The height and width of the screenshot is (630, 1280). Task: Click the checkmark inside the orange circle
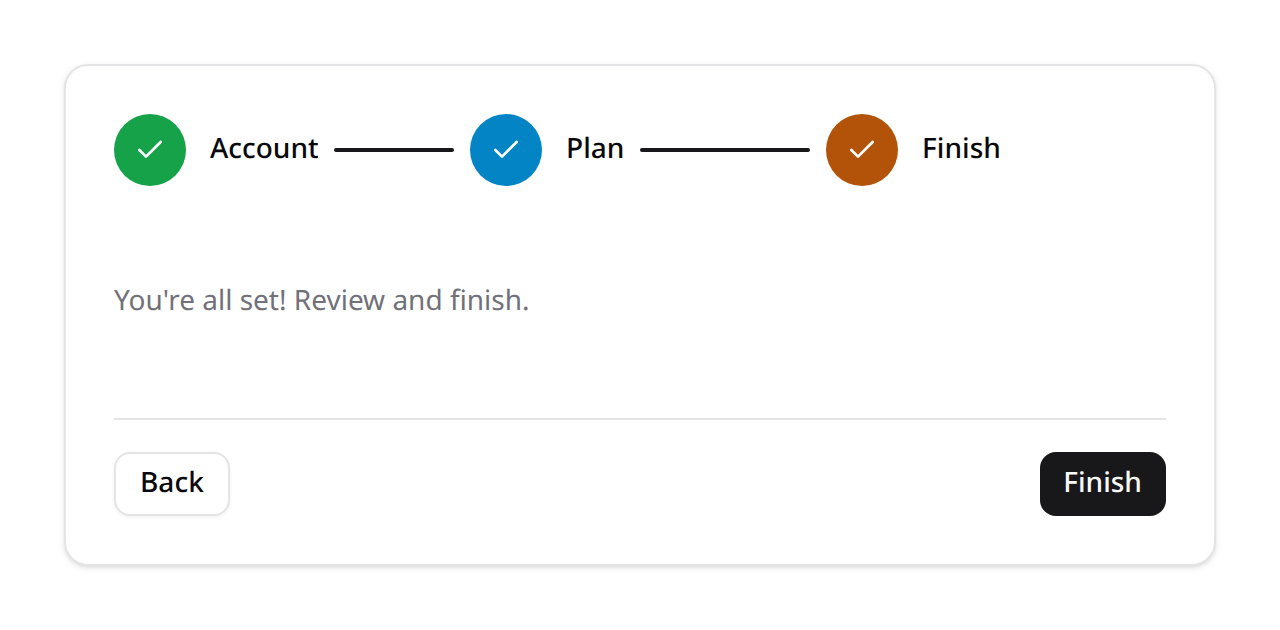pyautogui.click(x=862, y=150)
